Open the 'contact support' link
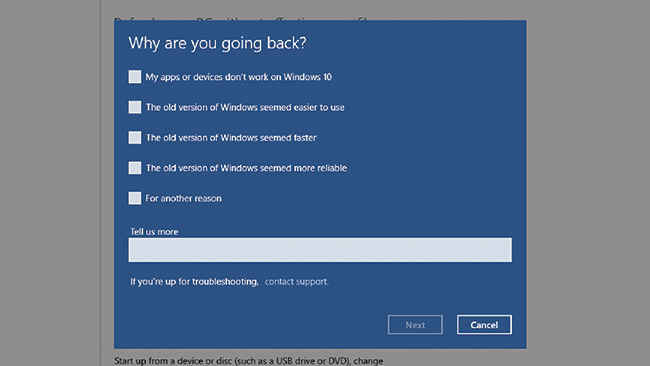The width and height of the screenshot is (650, 366). (296, 282)
